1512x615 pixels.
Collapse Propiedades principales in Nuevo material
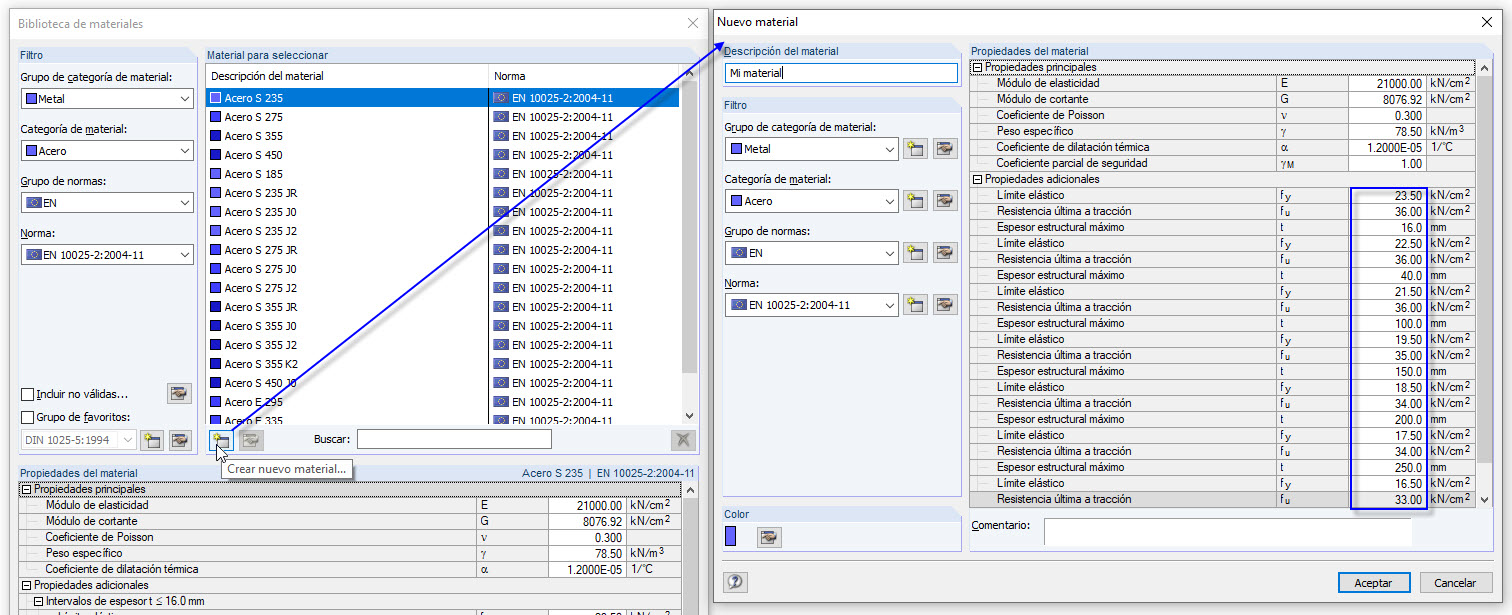pos(977,67)
